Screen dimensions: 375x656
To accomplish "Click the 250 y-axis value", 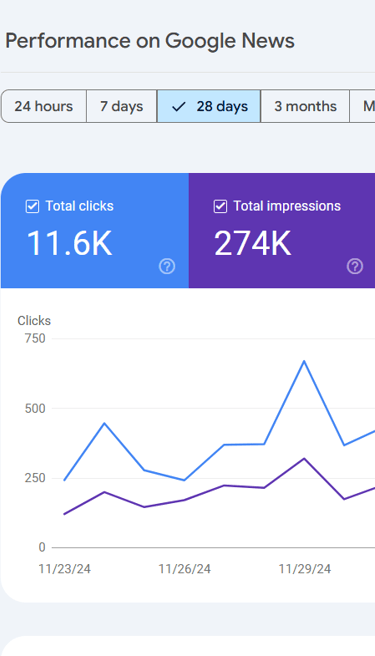I will coord(35,478).
